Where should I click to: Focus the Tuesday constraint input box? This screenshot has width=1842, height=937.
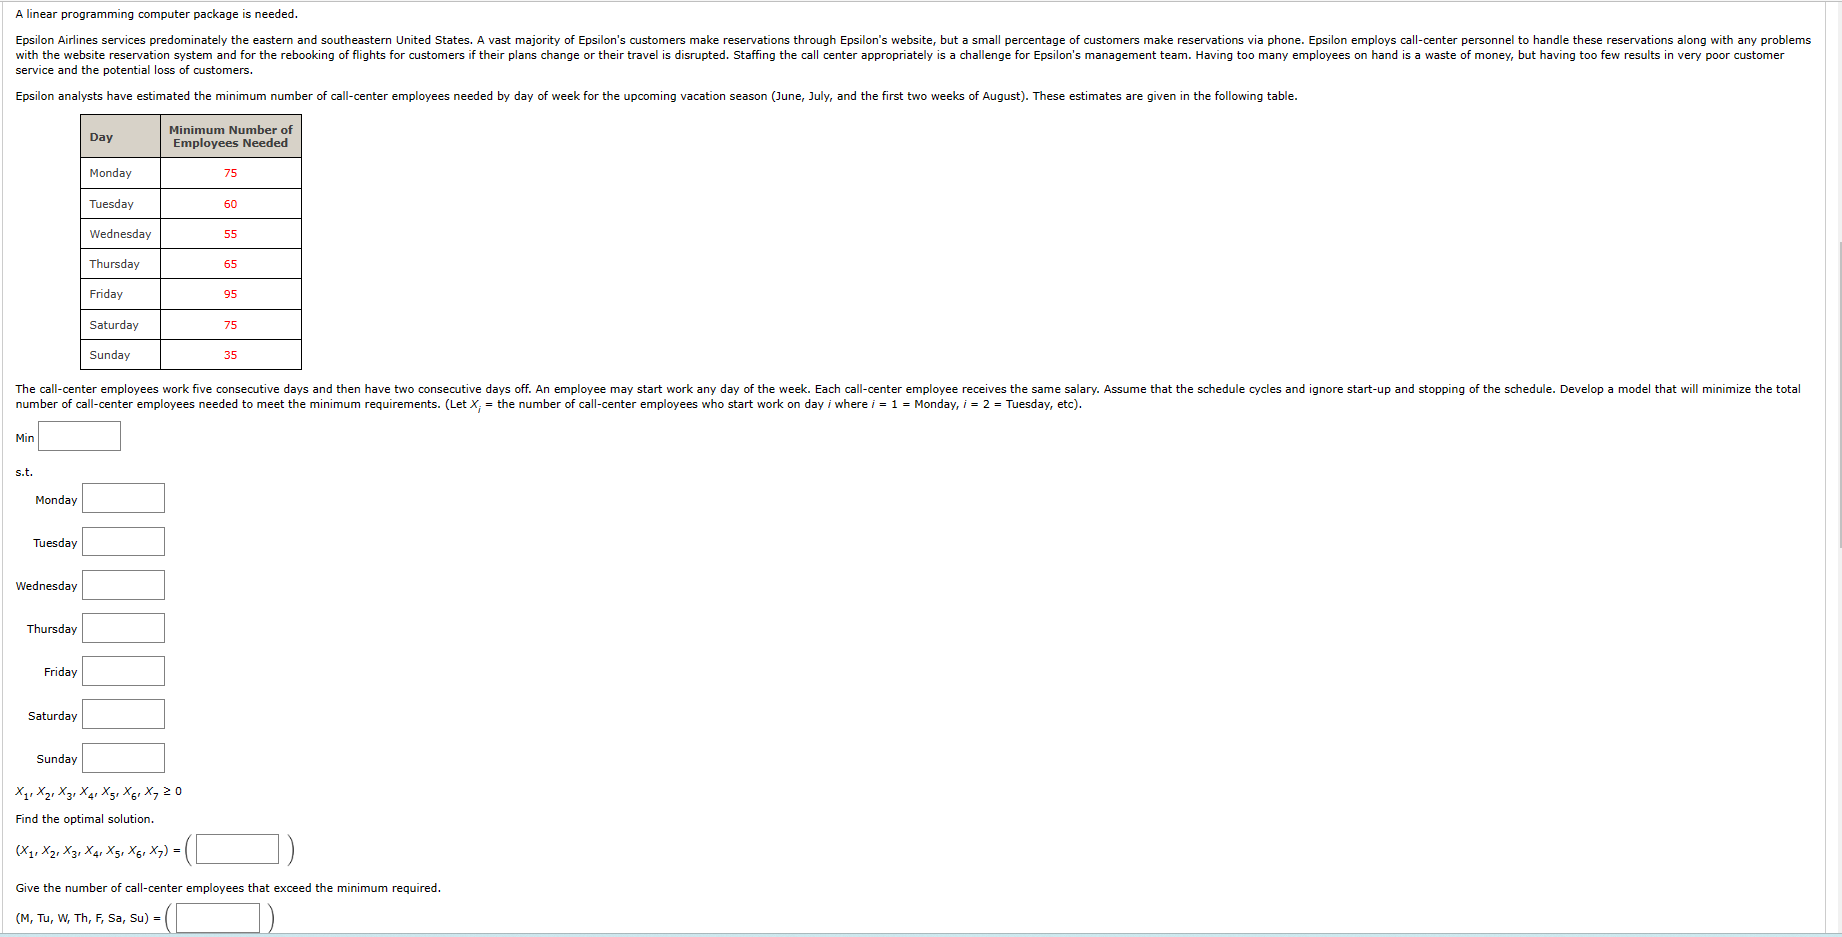point(123,542)
